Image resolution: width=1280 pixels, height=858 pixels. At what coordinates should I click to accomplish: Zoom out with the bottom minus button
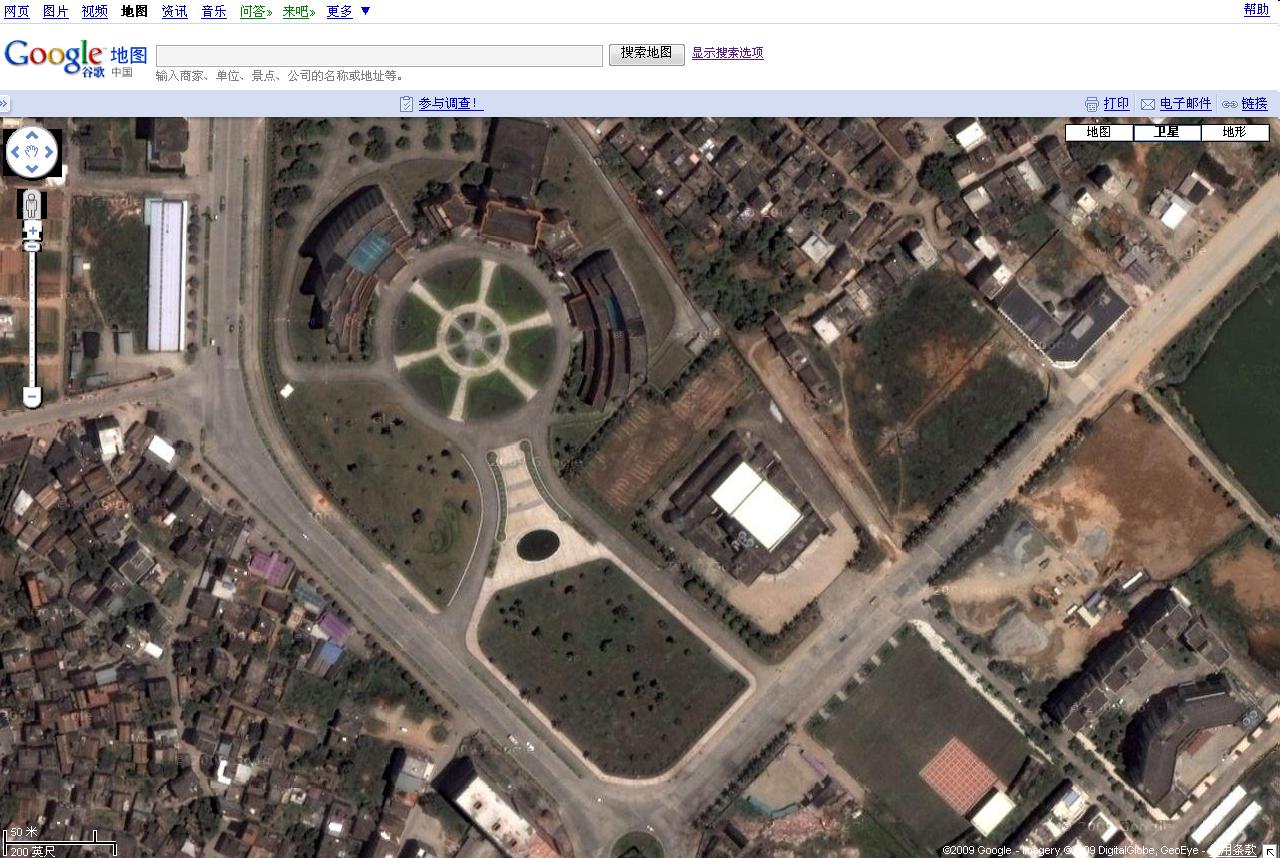pyautogui.click(x=32, y=397)
